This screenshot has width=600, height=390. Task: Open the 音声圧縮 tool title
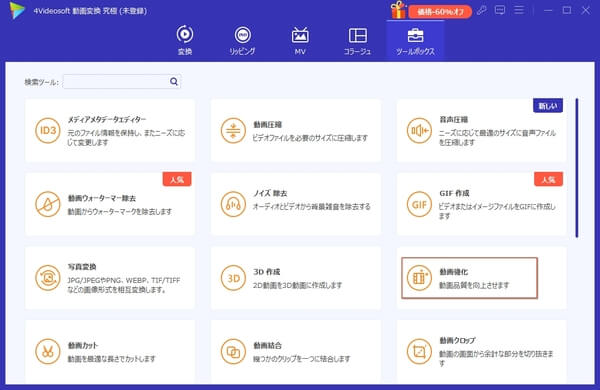click(453, 119)
